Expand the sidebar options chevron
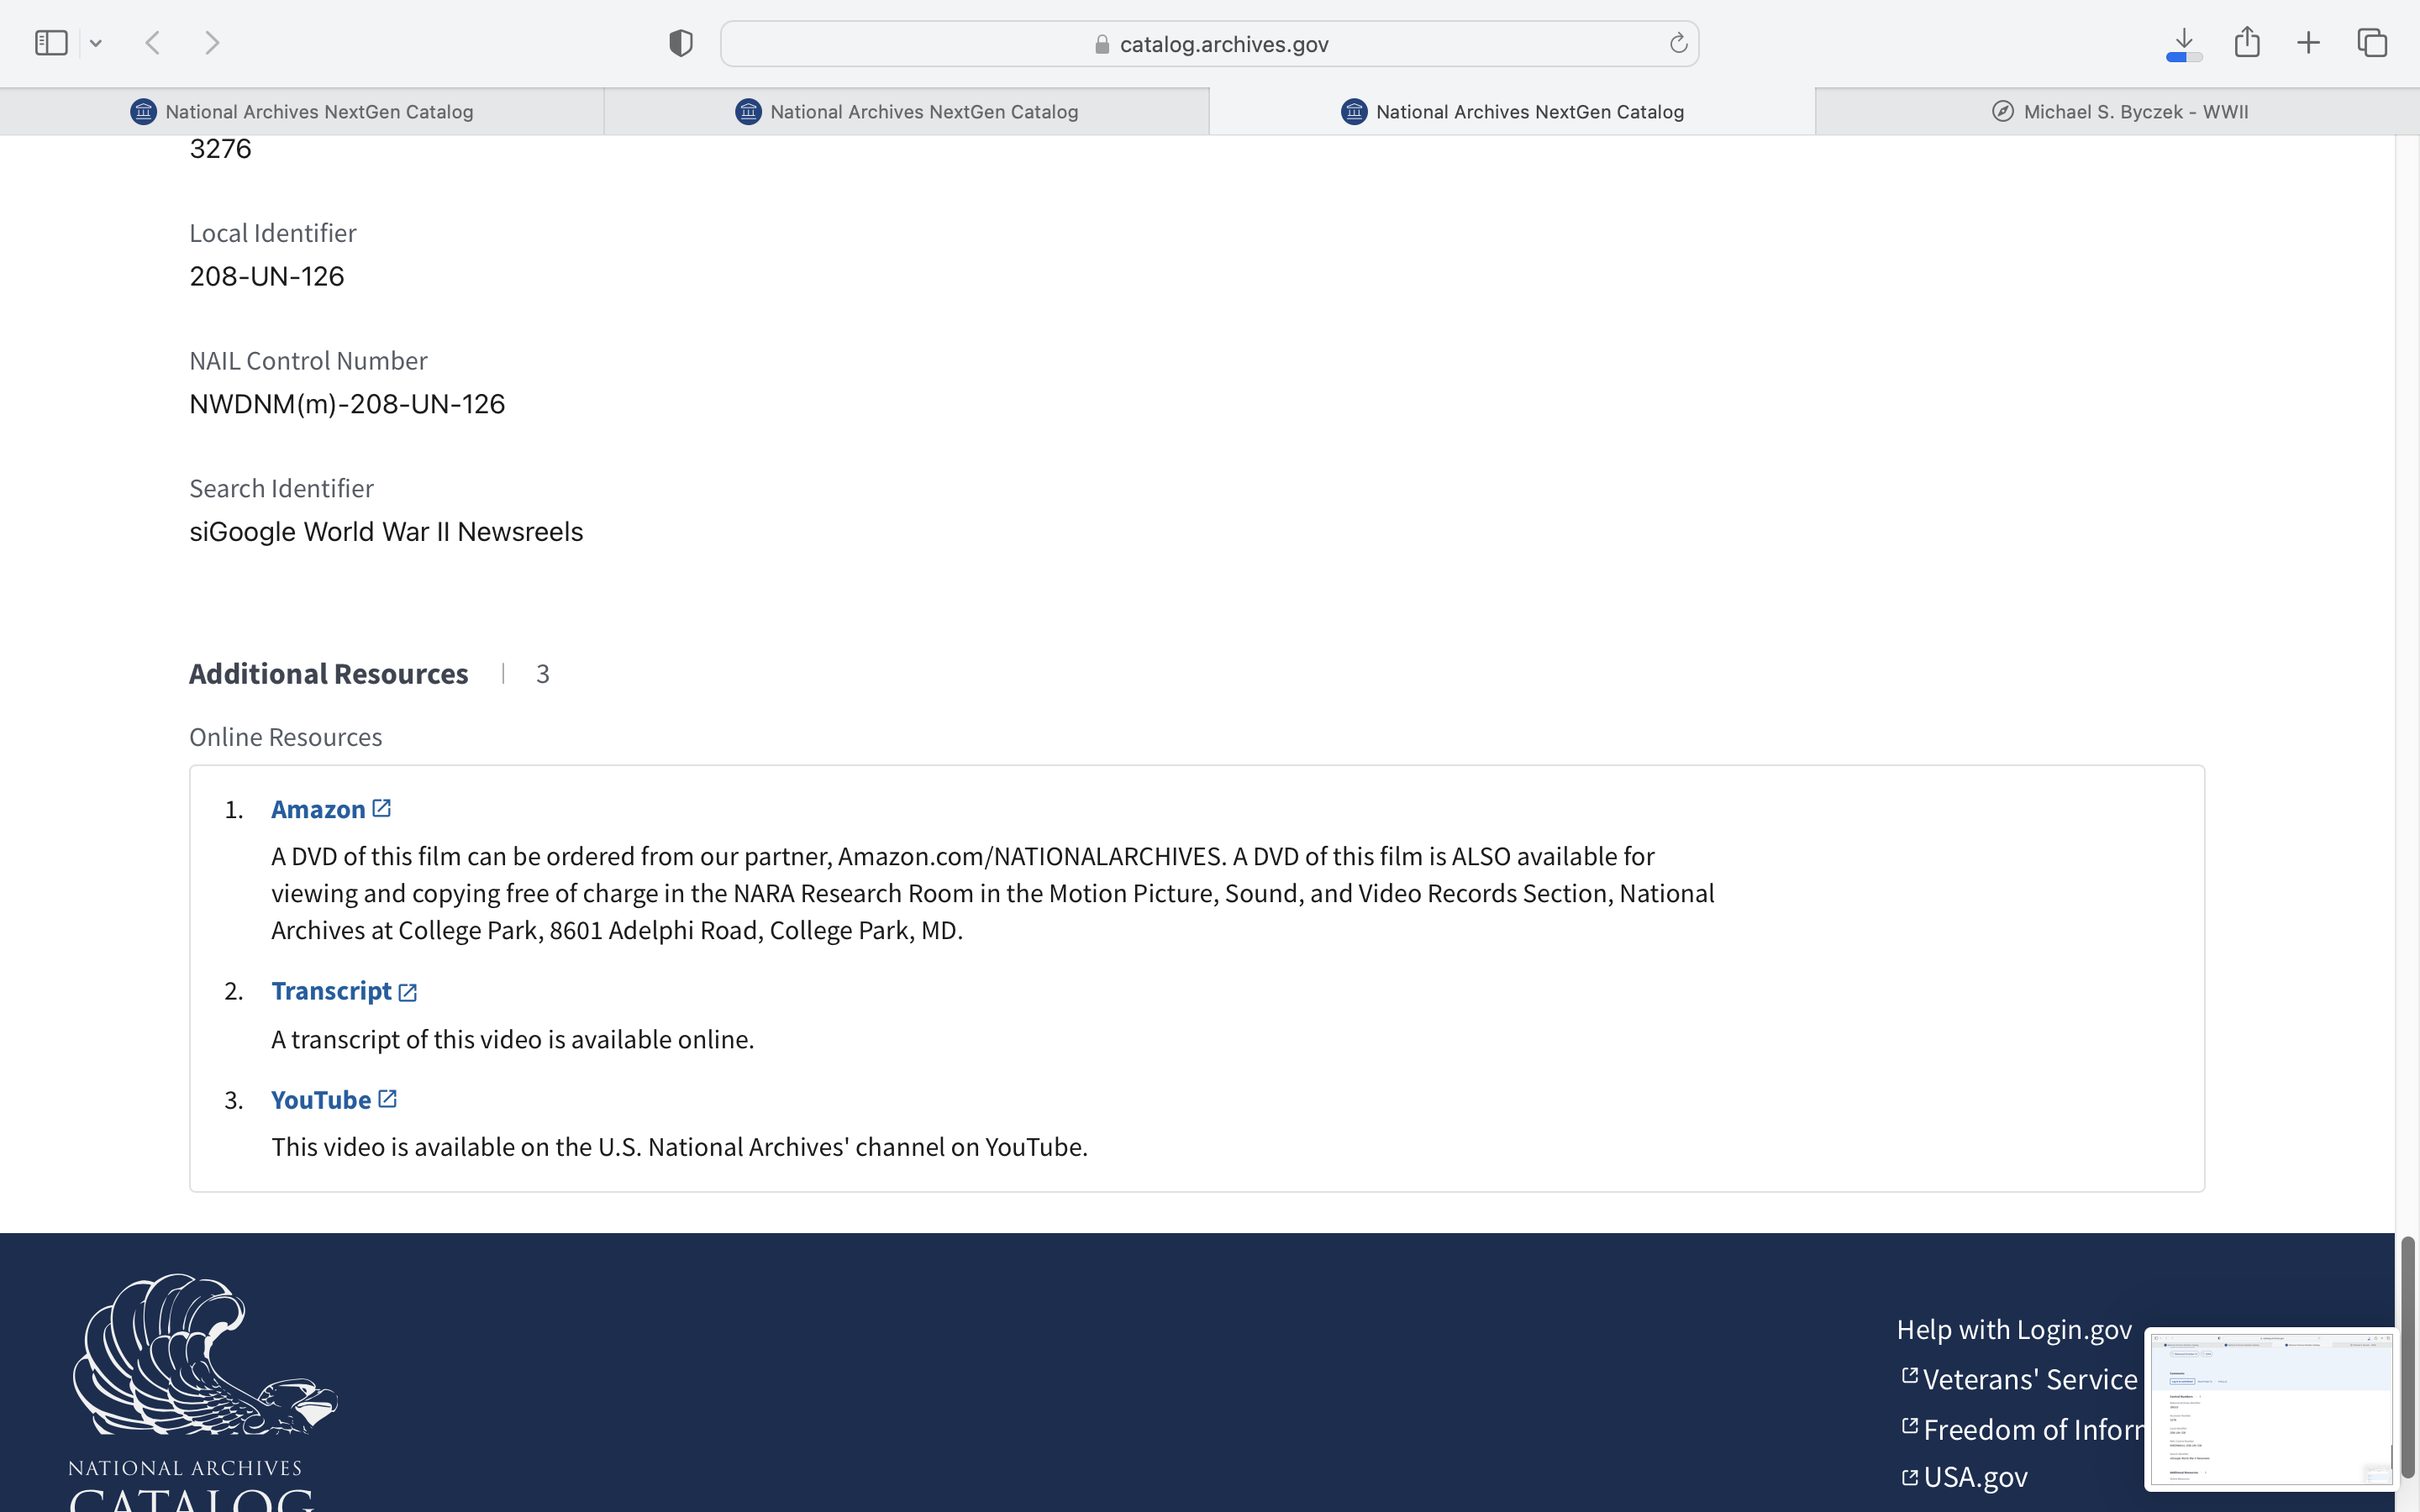2420x1512 pixels. tap(96, 43)
